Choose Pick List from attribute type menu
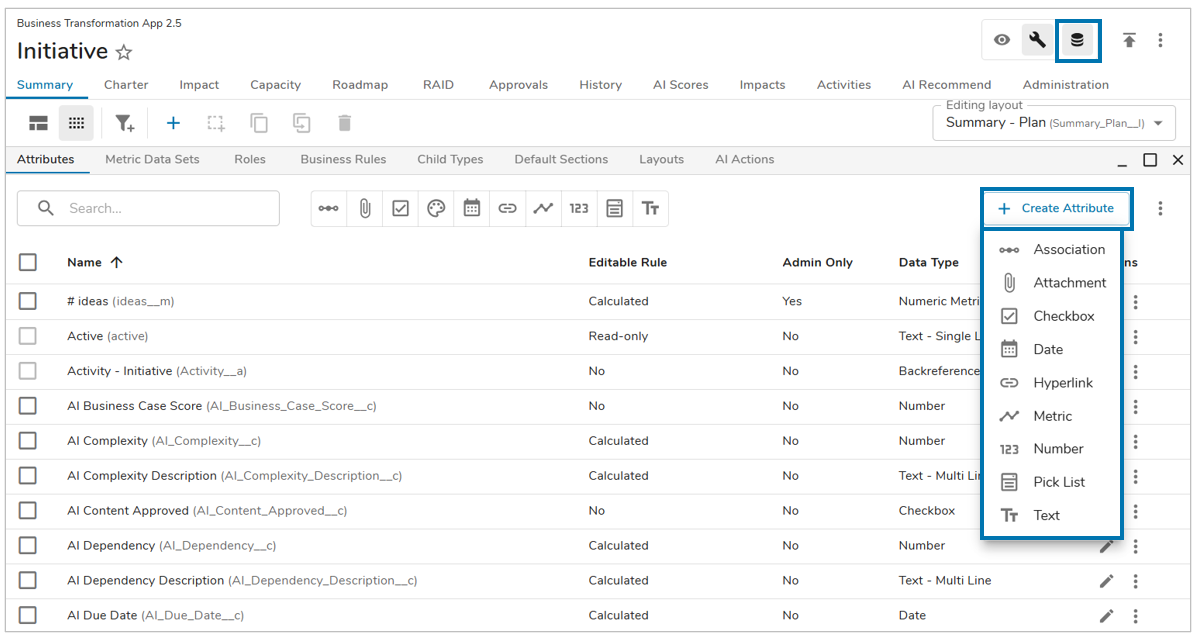Viewport: 1200px width, 641px height. (1058, 482)
